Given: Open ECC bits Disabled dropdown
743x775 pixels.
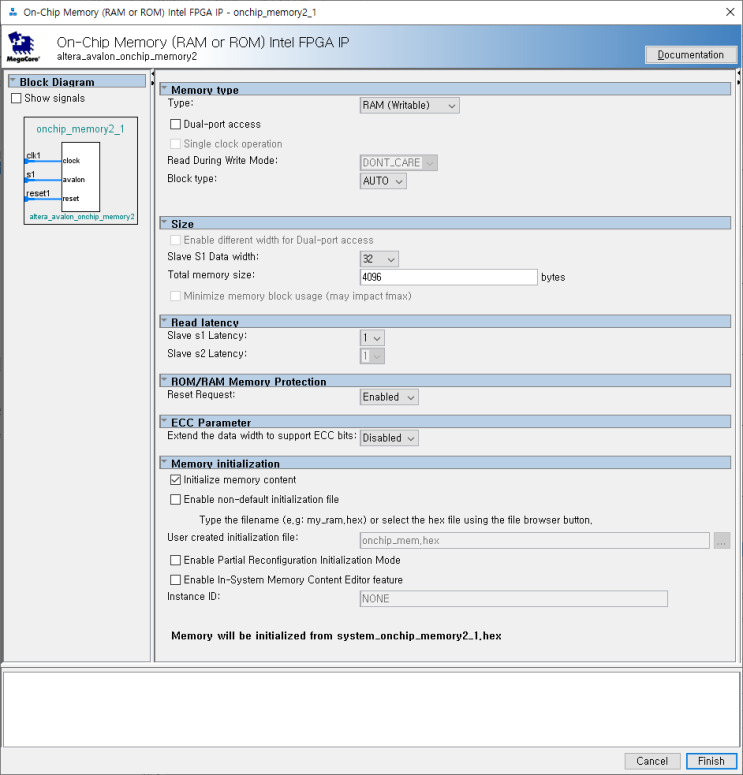Looking at the screenshot, I should [x=389, y=438].
